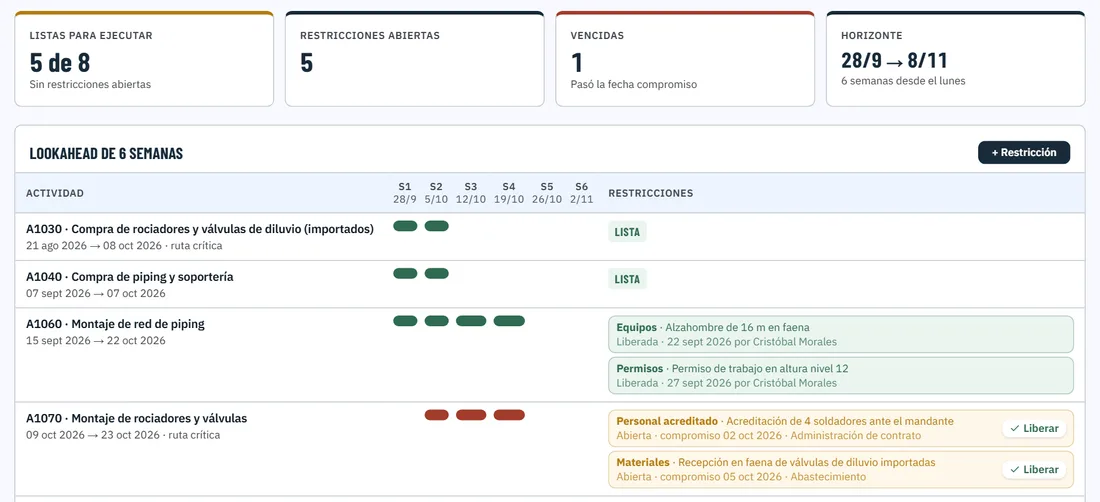
Task: Click activity A1070 Montaje de rociadores y válvulas
Action: point(137,419)
